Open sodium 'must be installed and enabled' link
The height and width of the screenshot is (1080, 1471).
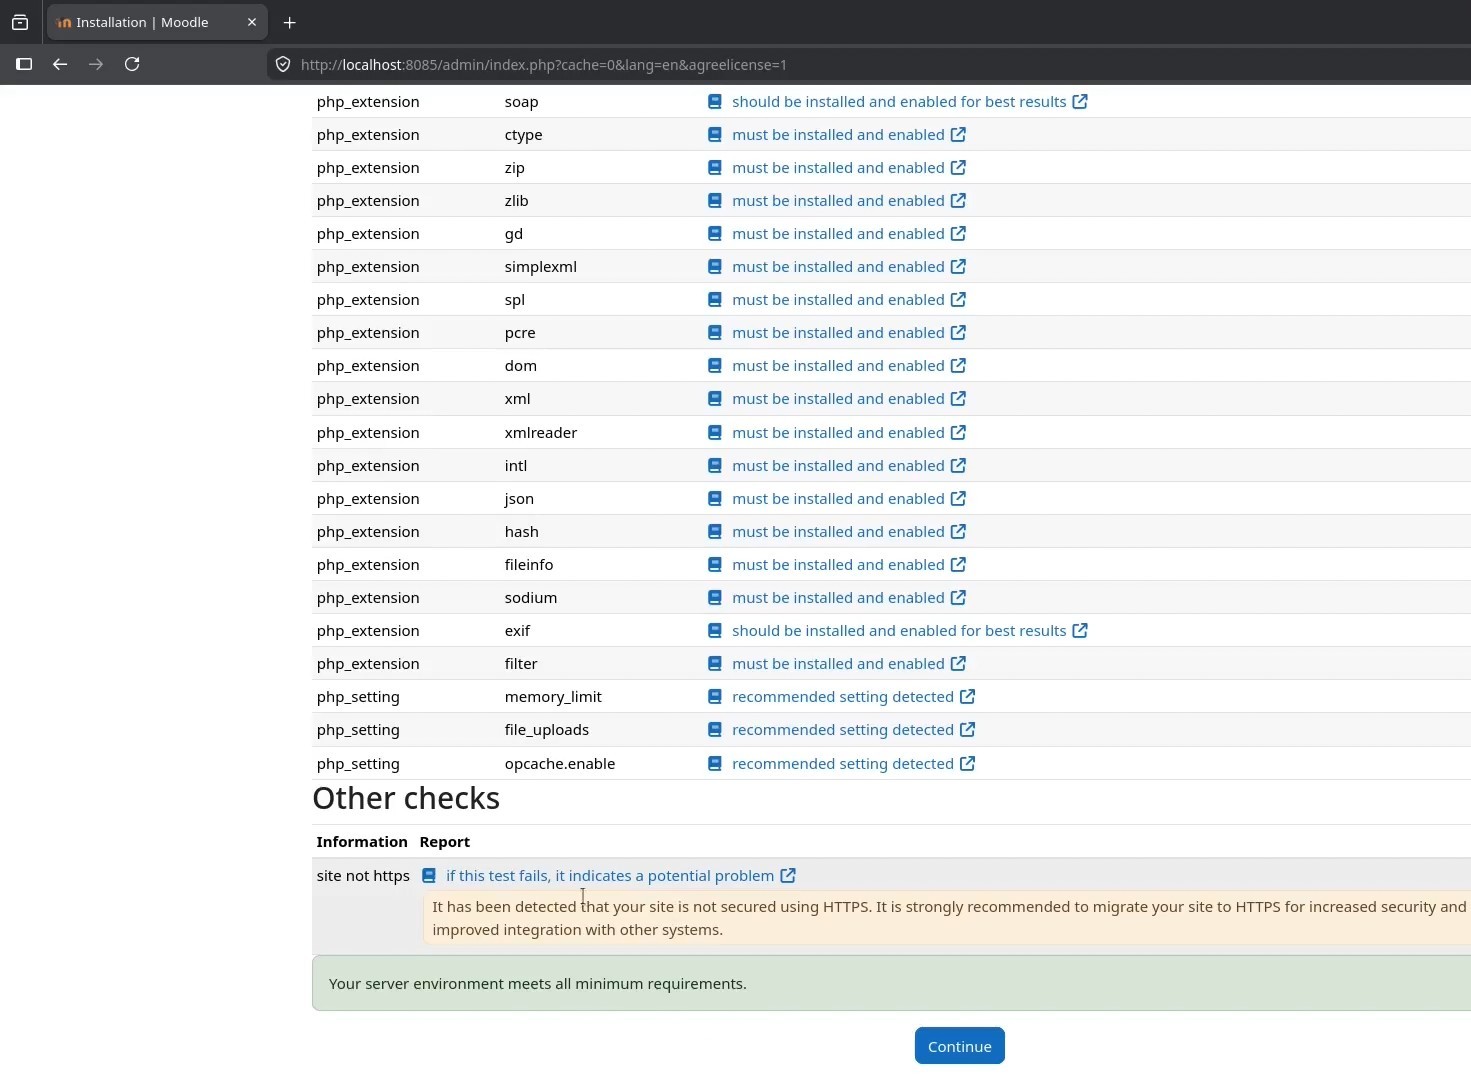pos(838,598)
